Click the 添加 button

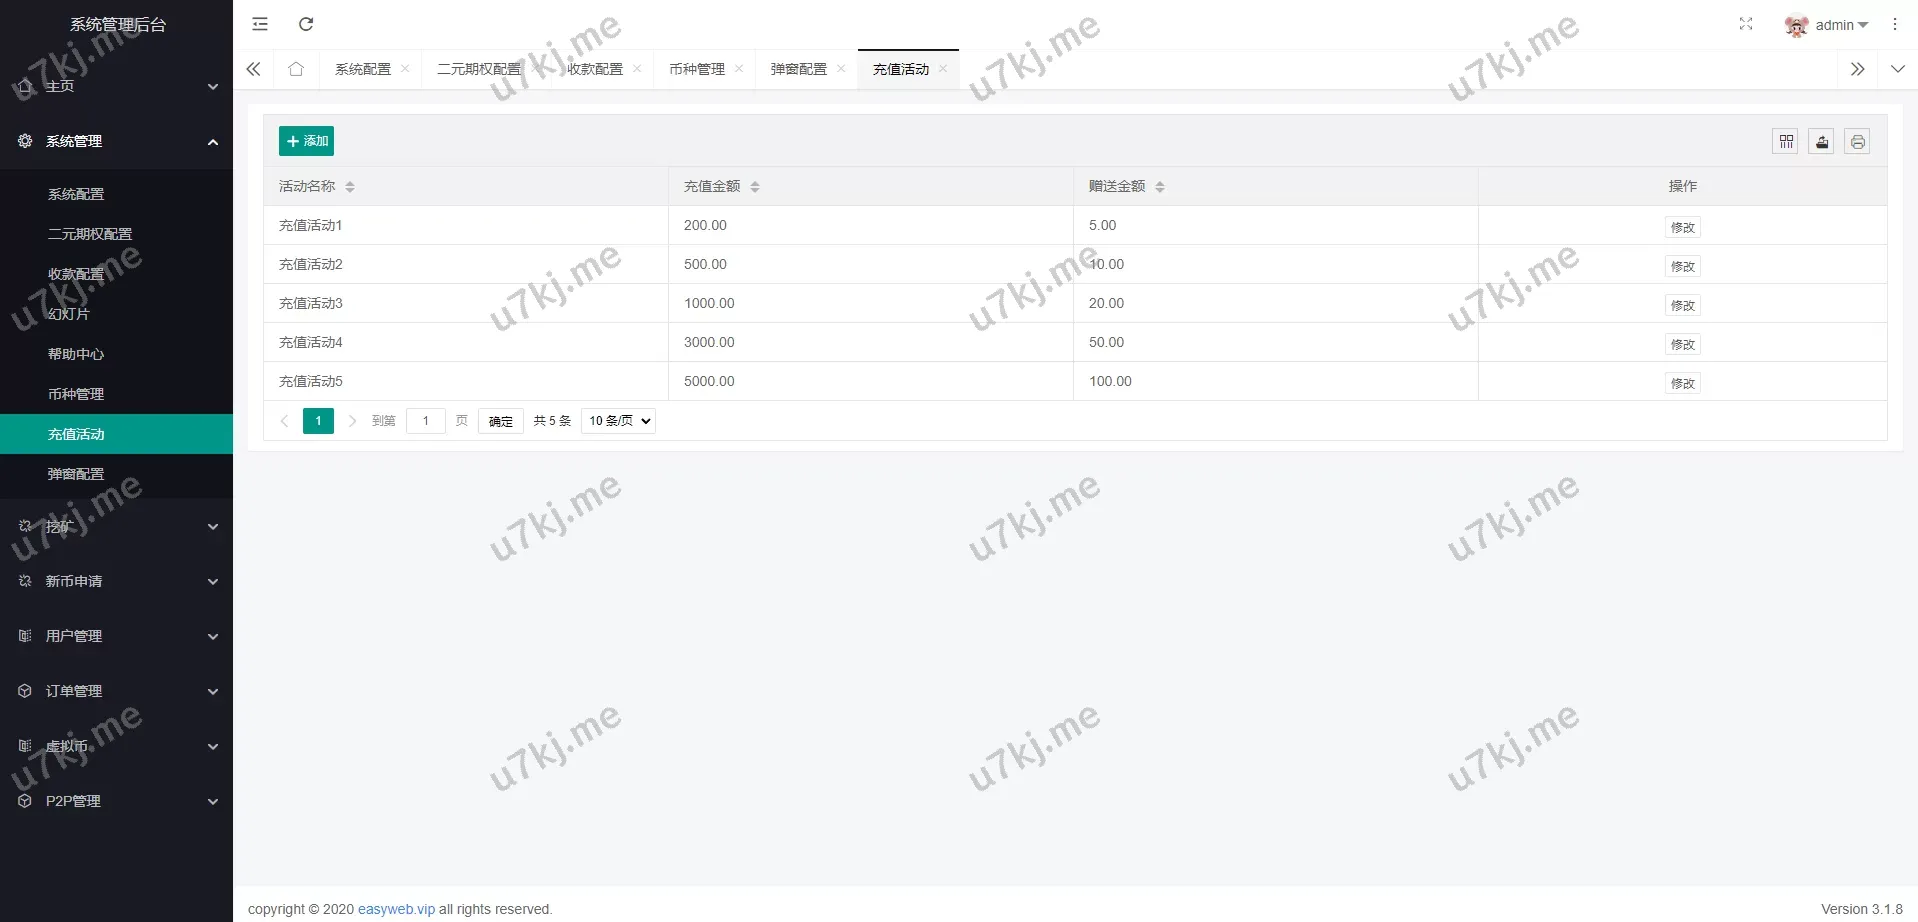[x=306, y=141]
